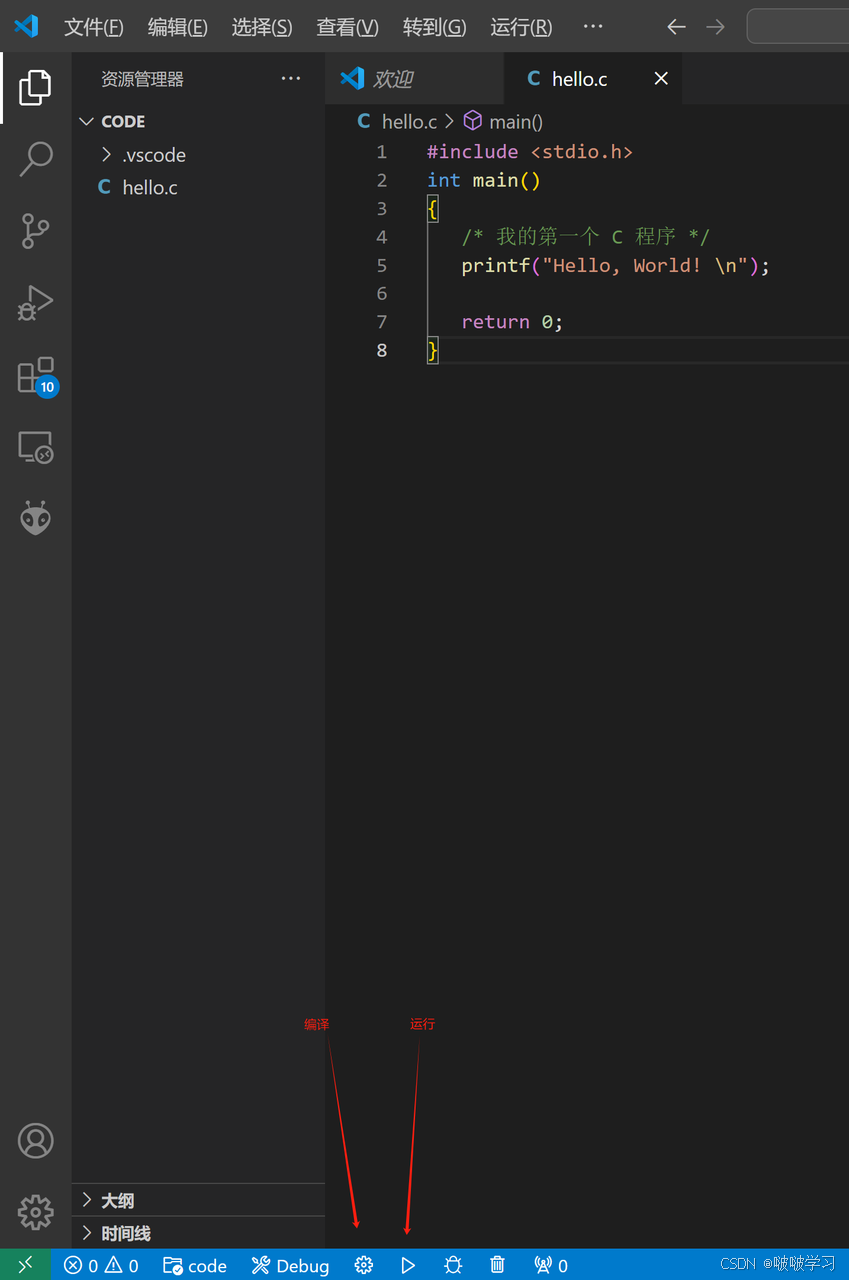
Task: Click the return 0; statement
Action: 513,322
